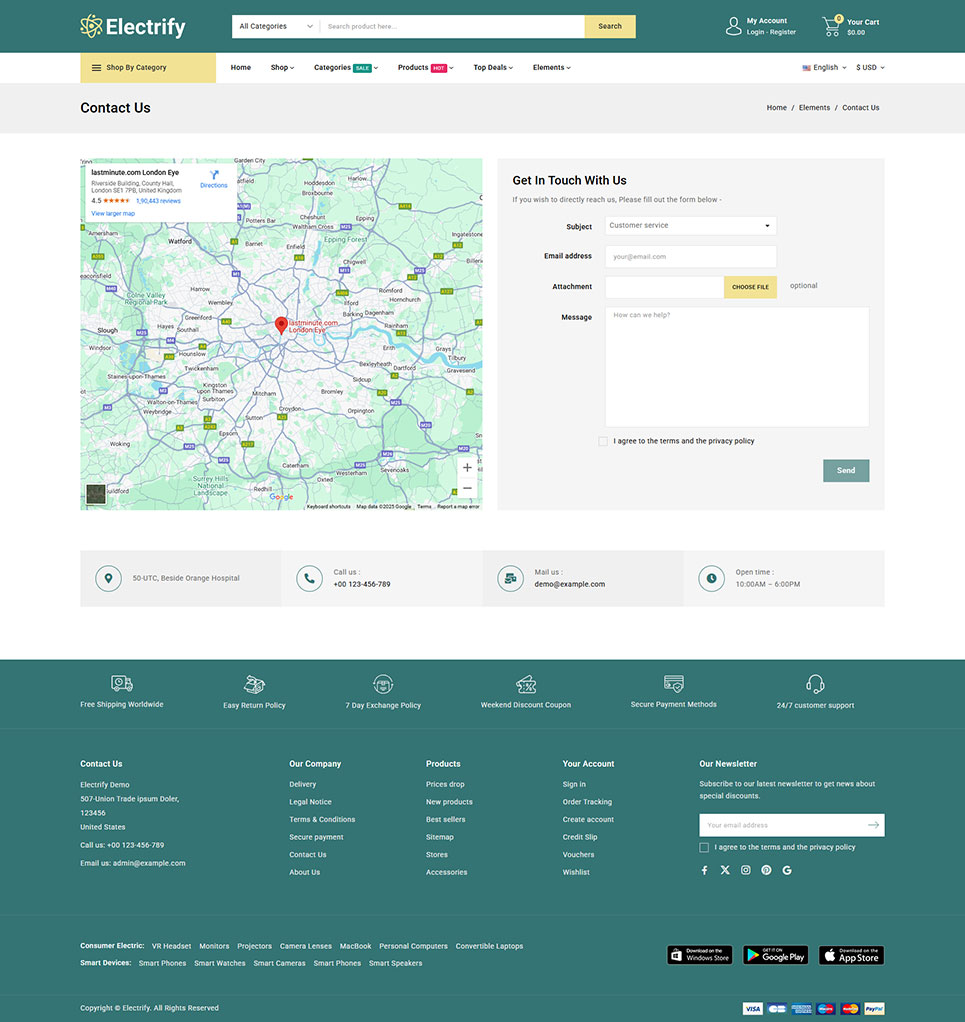Click Register under My Account
The image size is (965, 1022).
pos(783,32)
